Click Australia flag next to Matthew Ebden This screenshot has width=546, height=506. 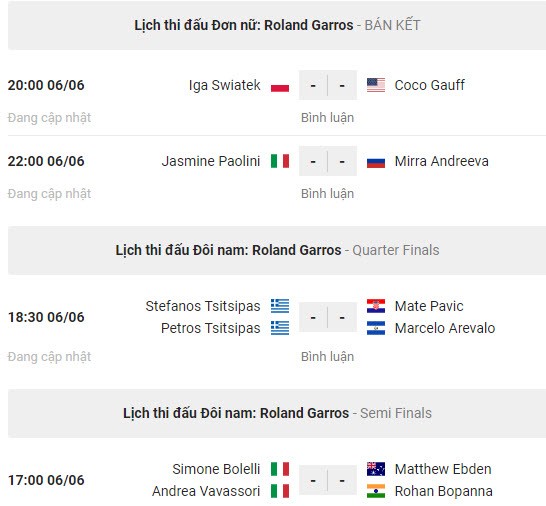coord(376,469)
